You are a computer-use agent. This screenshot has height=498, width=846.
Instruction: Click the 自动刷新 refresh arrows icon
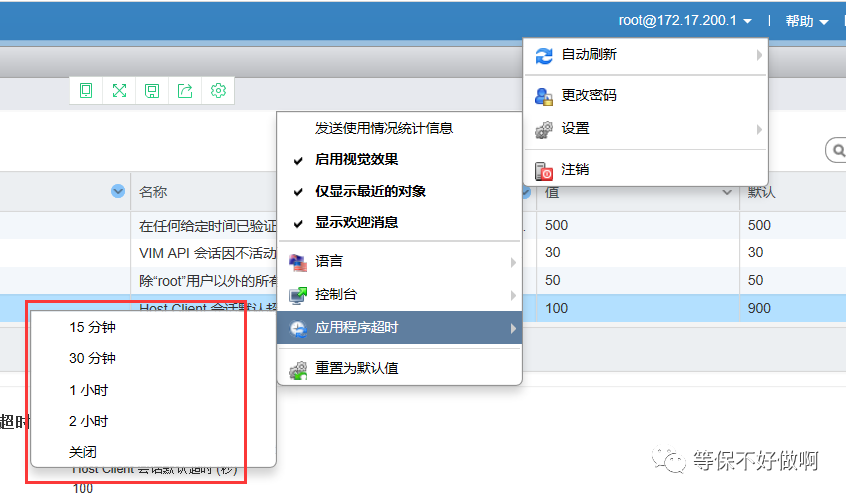coord(544,56)
